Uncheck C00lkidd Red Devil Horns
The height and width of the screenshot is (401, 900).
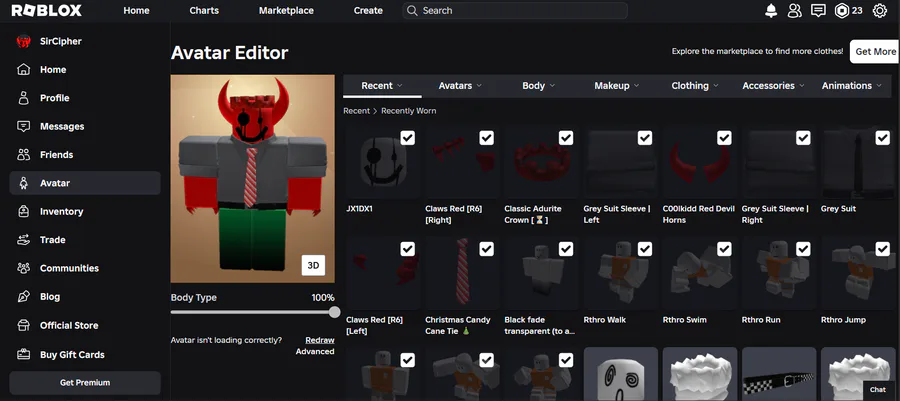(724, 138)
